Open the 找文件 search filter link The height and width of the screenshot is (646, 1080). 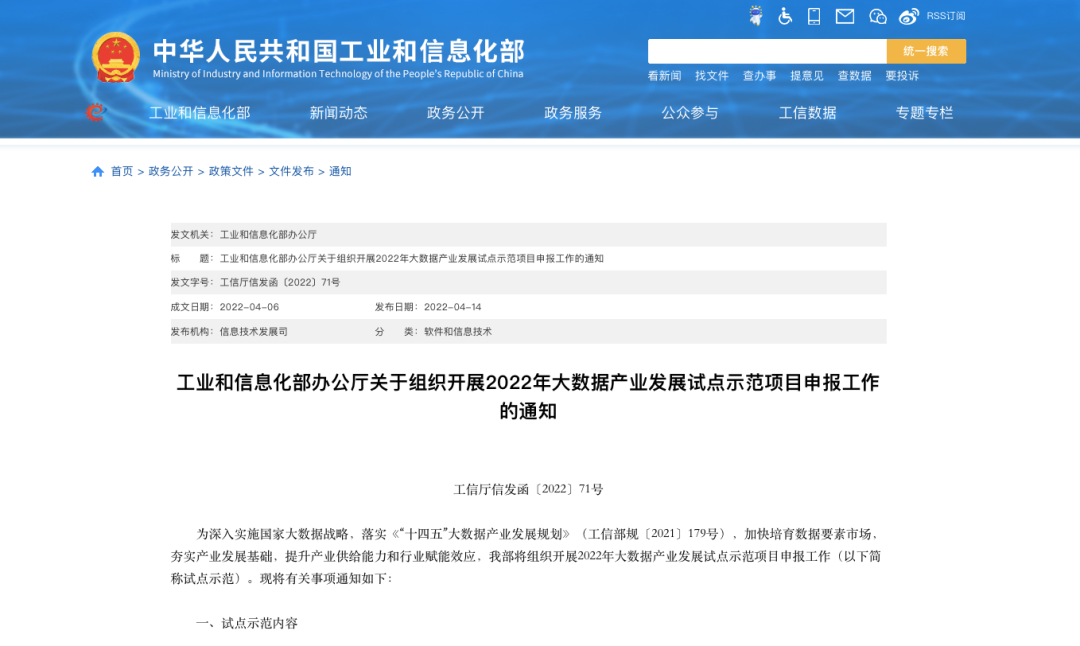[711, 76]
